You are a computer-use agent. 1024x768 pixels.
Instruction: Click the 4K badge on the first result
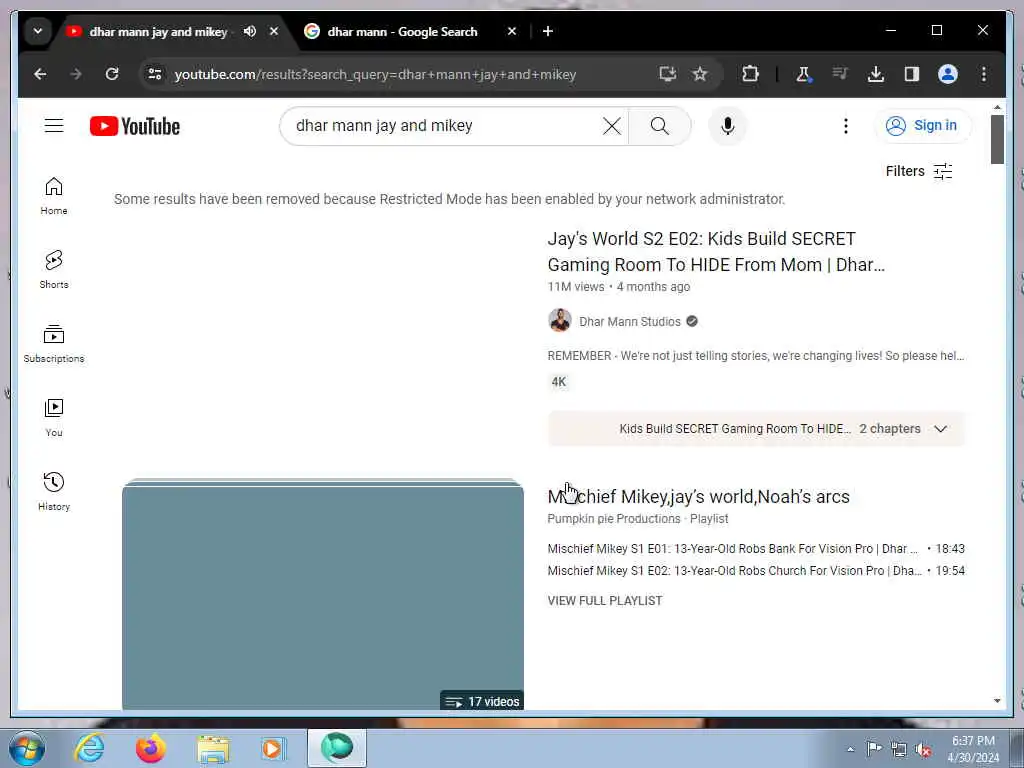(x=559, y=382)
